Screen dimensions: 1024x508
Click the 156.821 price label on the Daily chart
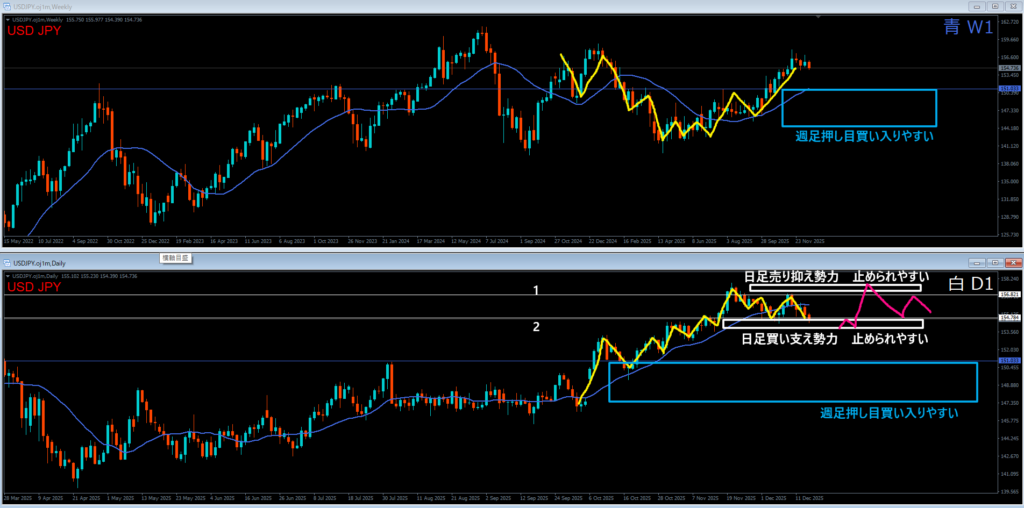pyautogui.click(x=1009, y=294)
